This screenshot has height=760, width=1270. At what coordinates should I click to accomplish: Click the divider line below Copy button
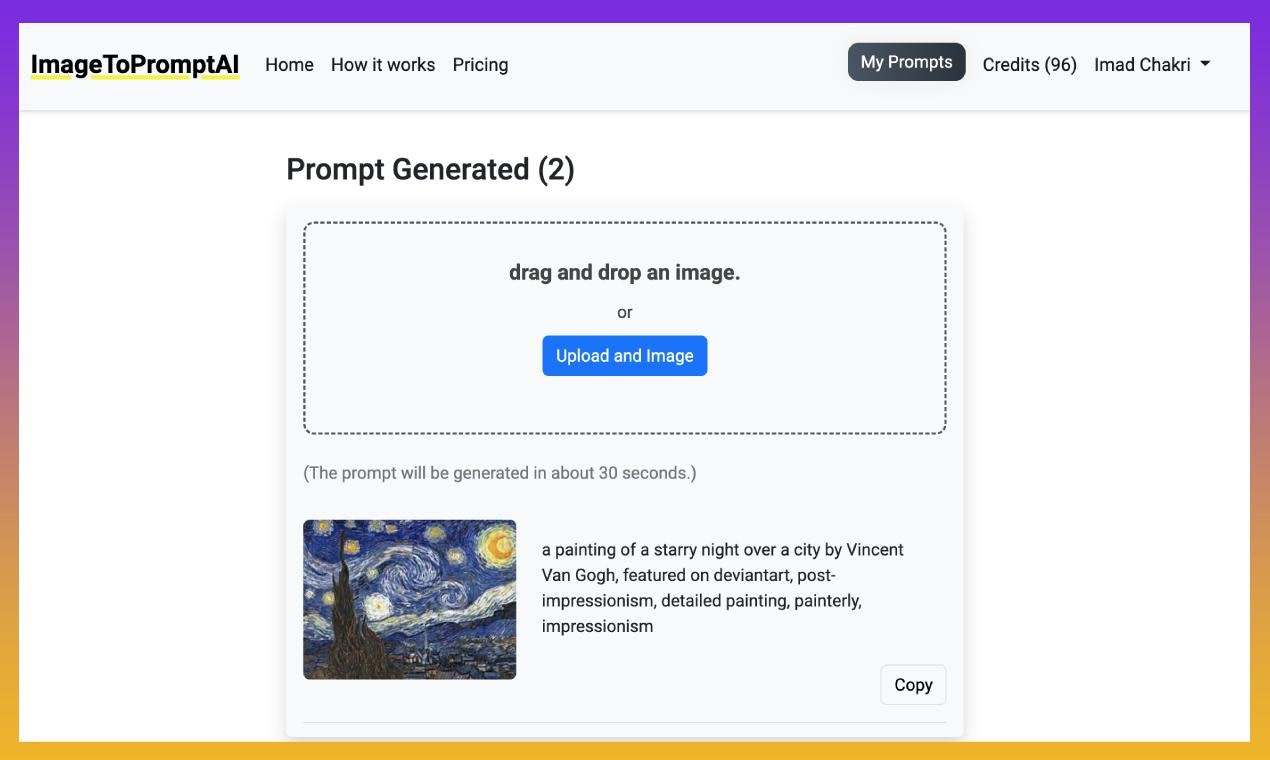click(x=625, y=722)
